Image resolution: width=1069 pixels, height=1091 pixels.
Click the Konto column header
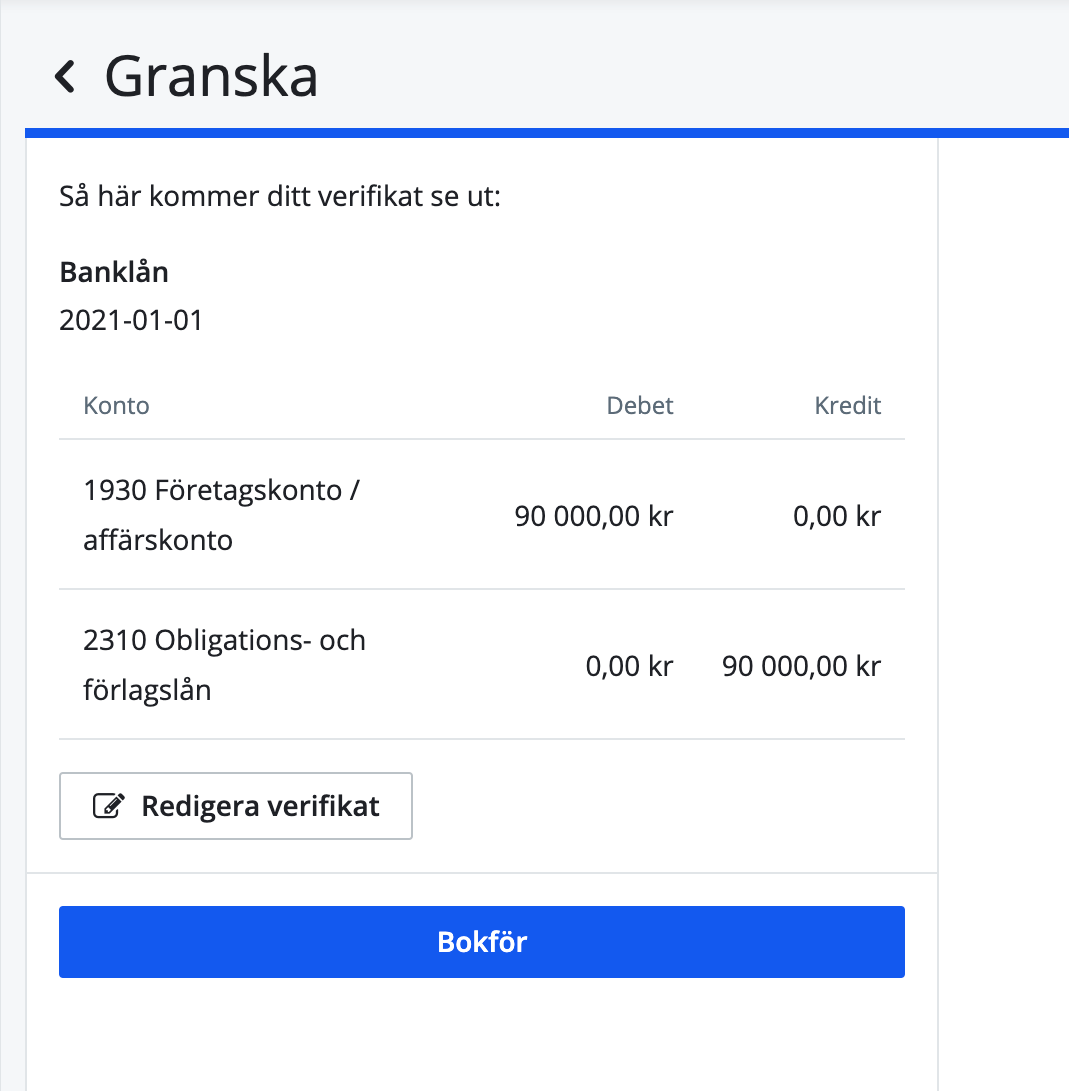point(116,405)
